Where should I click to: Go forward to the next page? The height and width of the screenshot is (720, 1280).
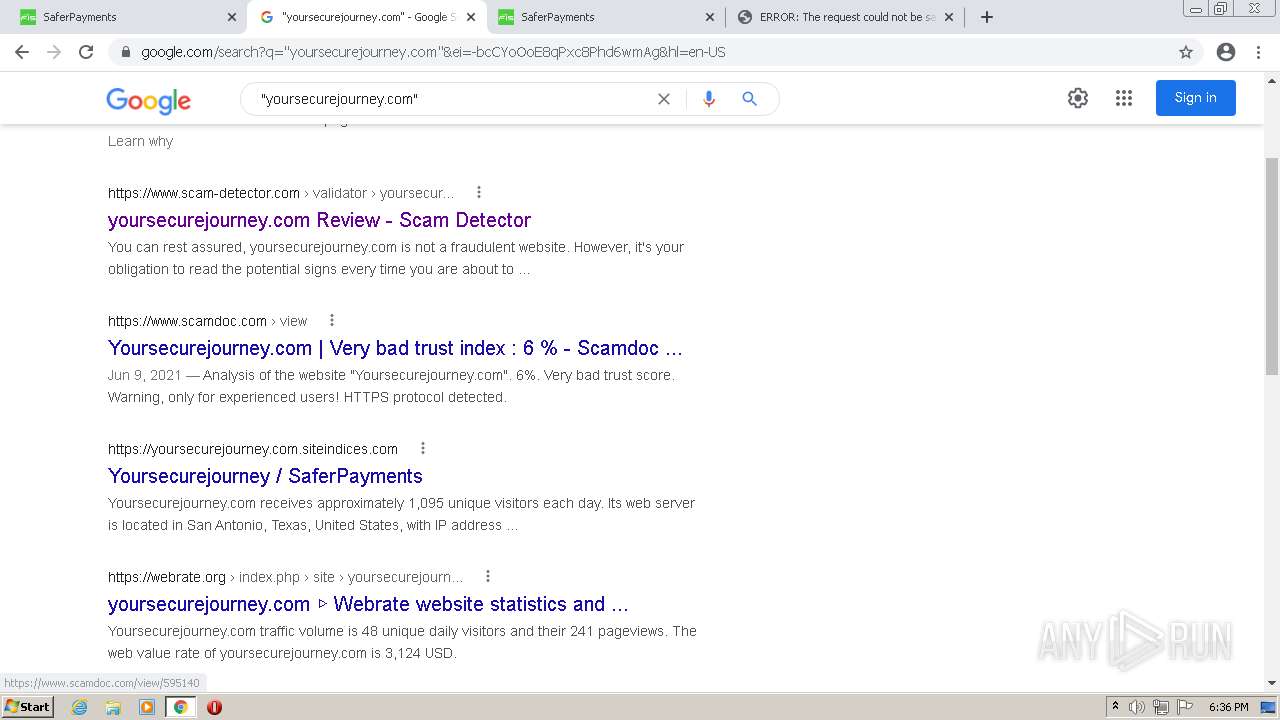coord(54,52)
